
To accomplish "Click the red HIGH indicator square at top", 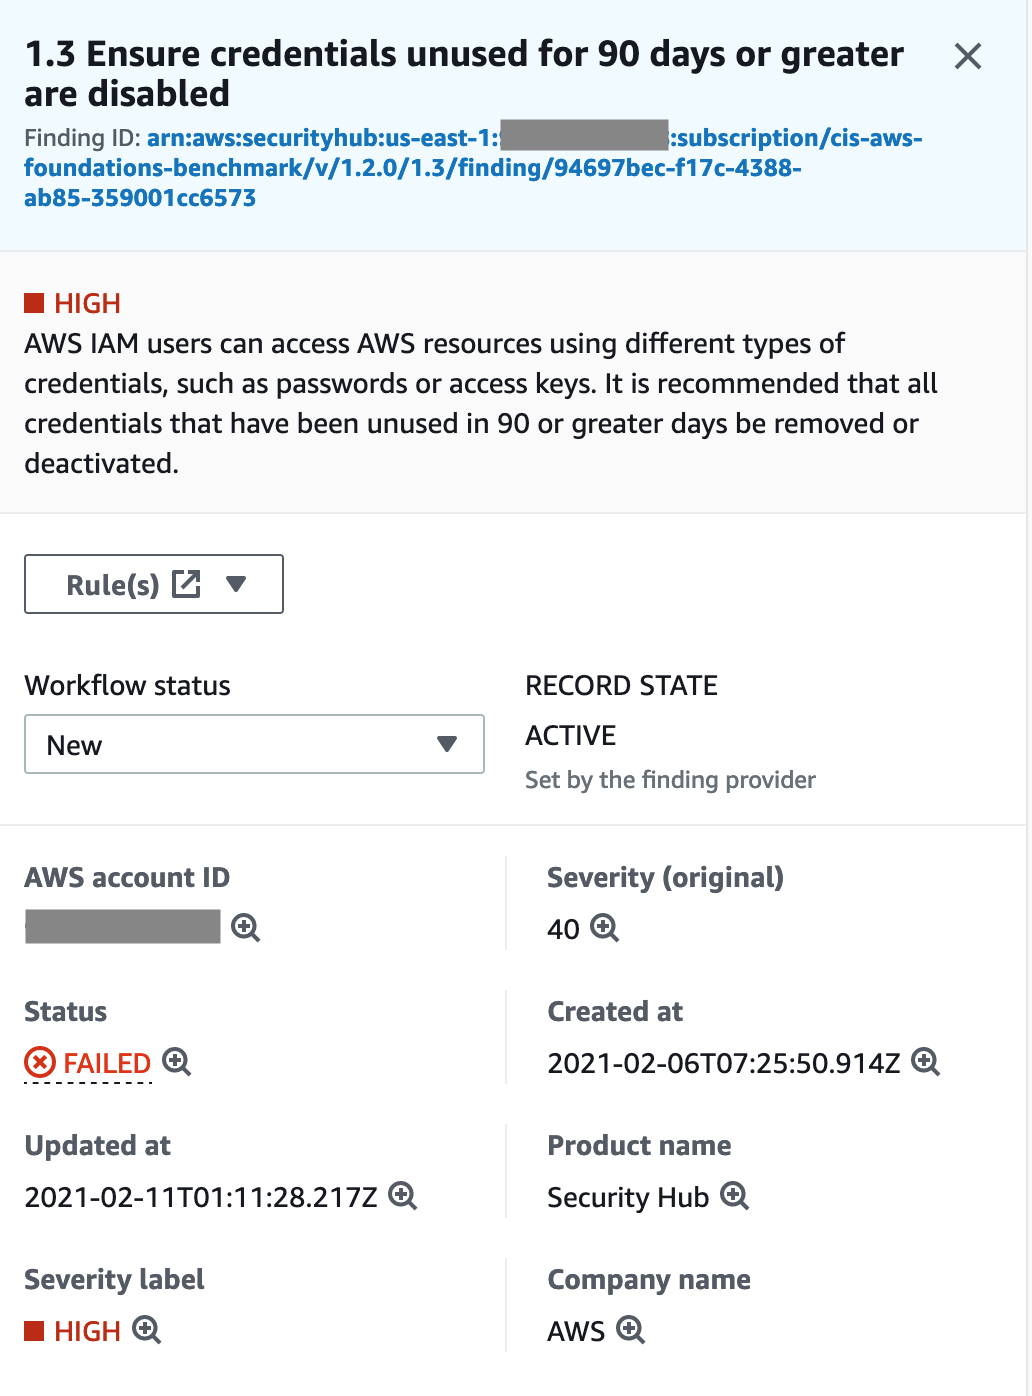I will click(x=37, y=302).
